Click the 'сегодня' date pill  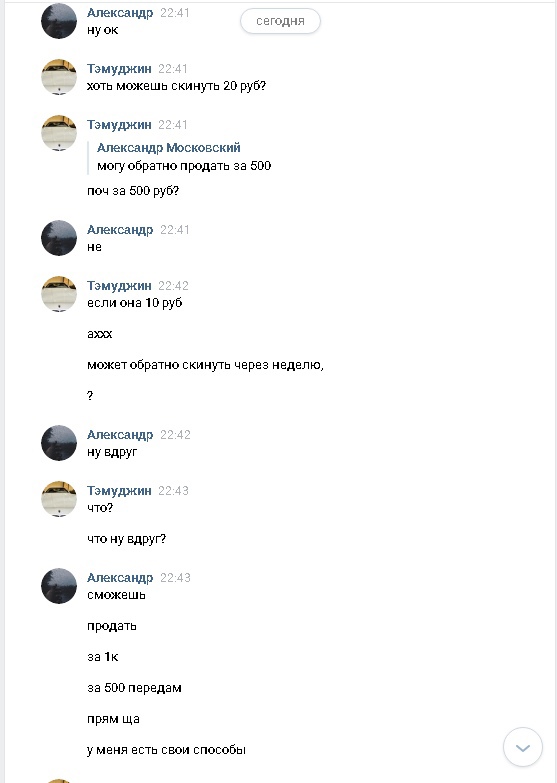click(280, 21)
